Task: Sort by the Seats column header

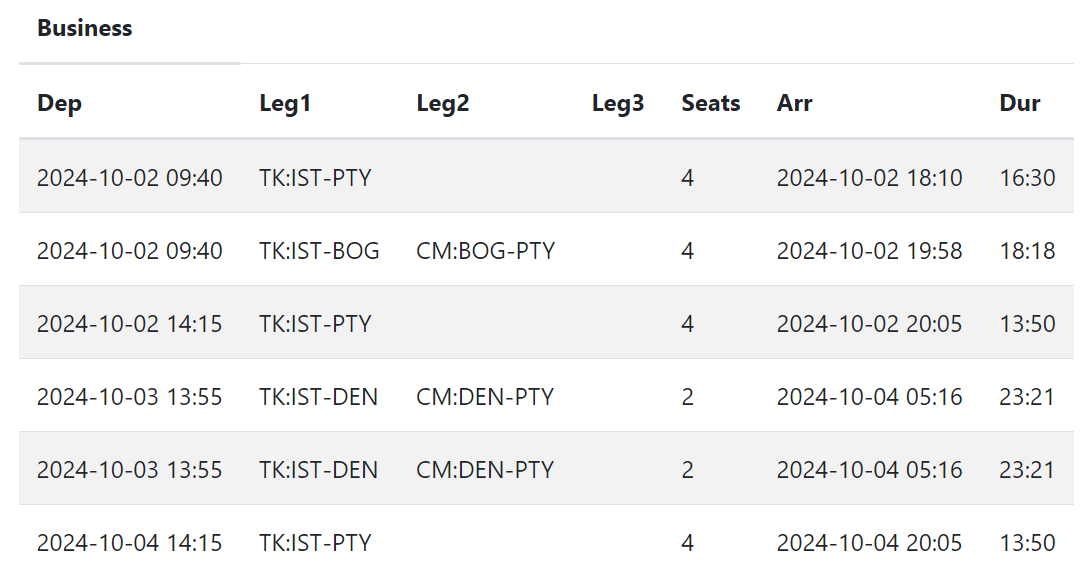Action: point(711,103)
